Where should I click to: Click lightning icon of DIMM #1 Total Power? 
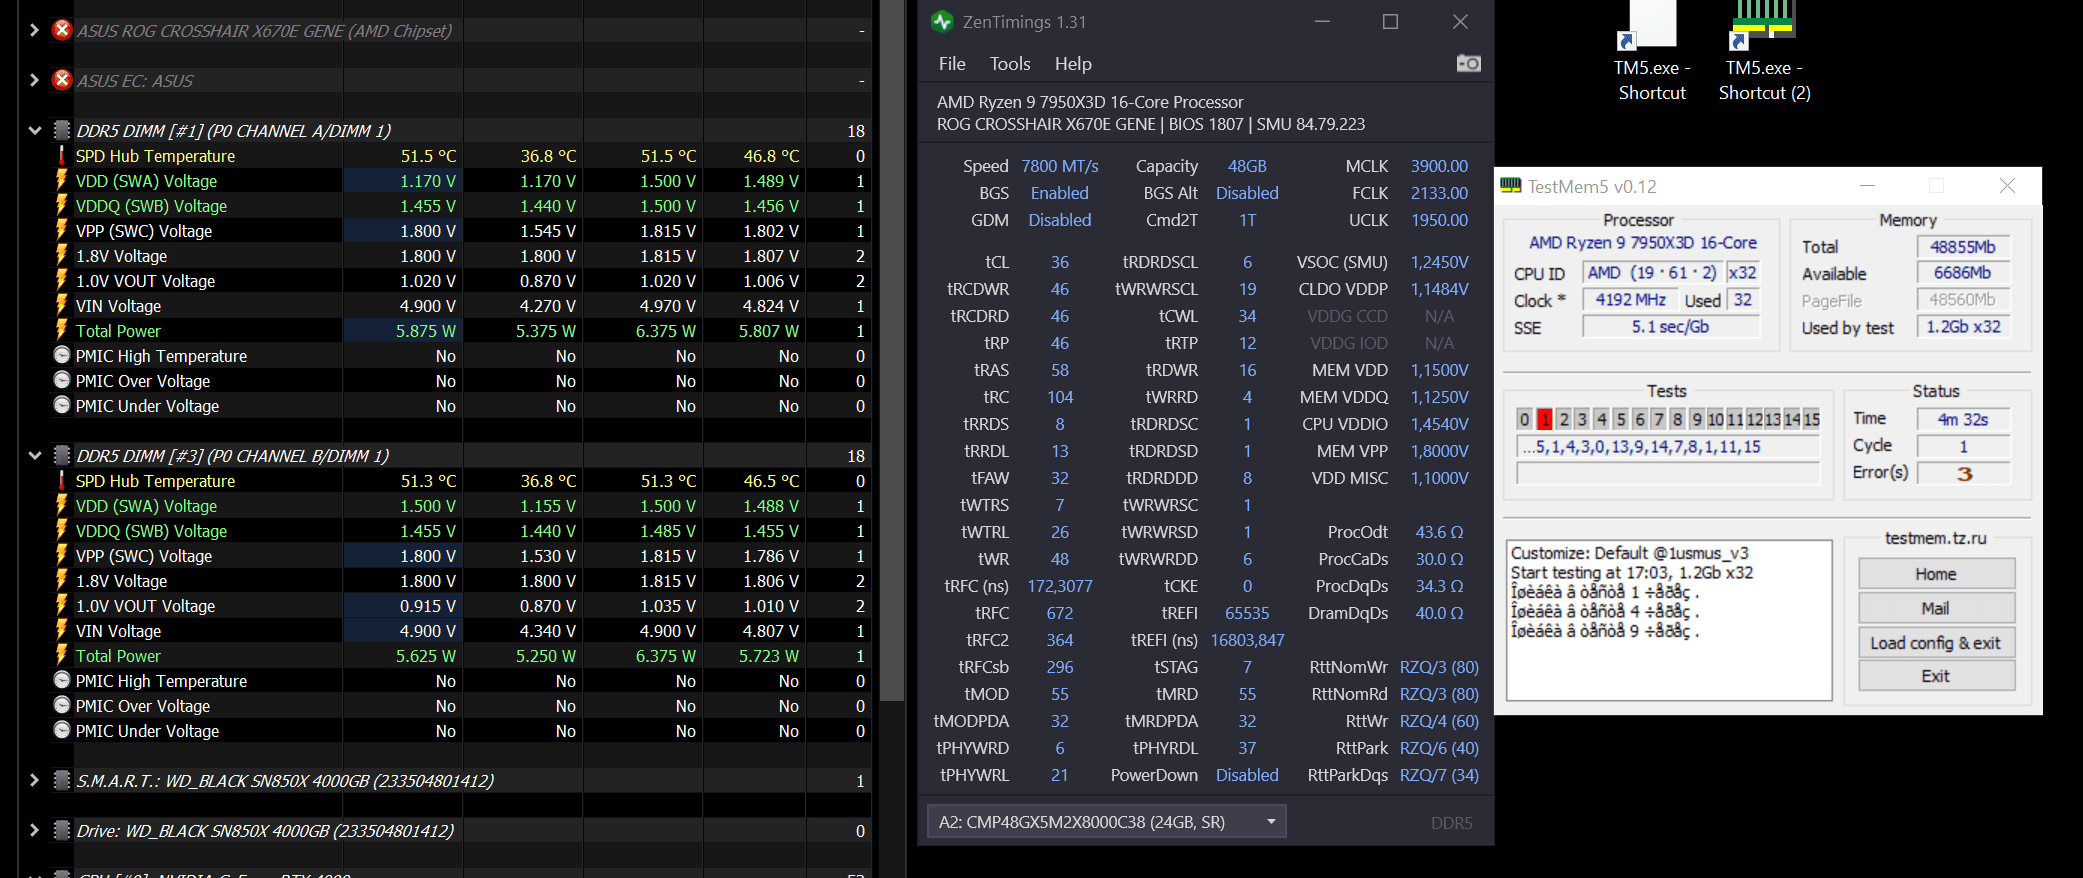pyautogui.click(x=61, y=330)
